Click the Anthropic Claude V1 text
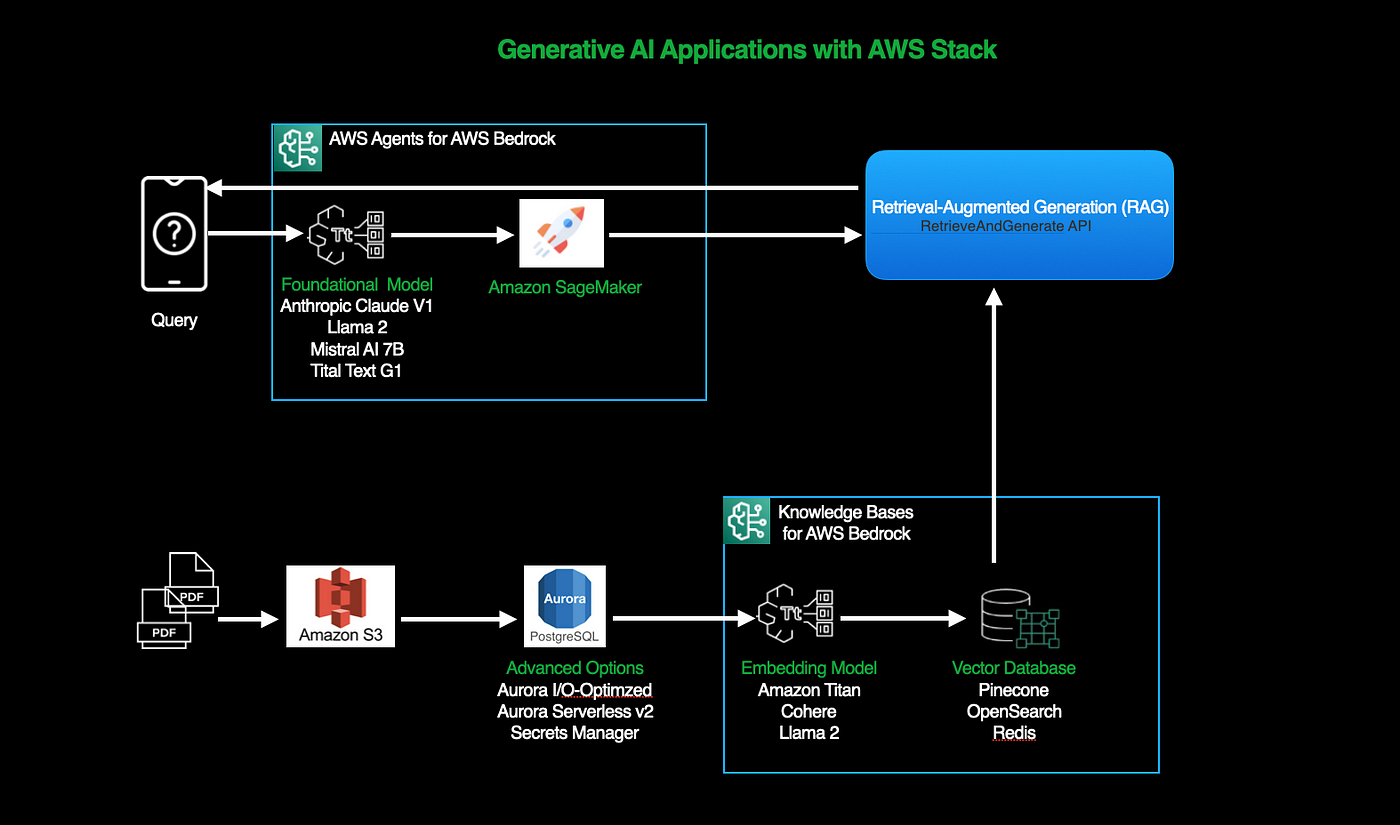The image size is (1400, 825). click(x=357, y=306)
